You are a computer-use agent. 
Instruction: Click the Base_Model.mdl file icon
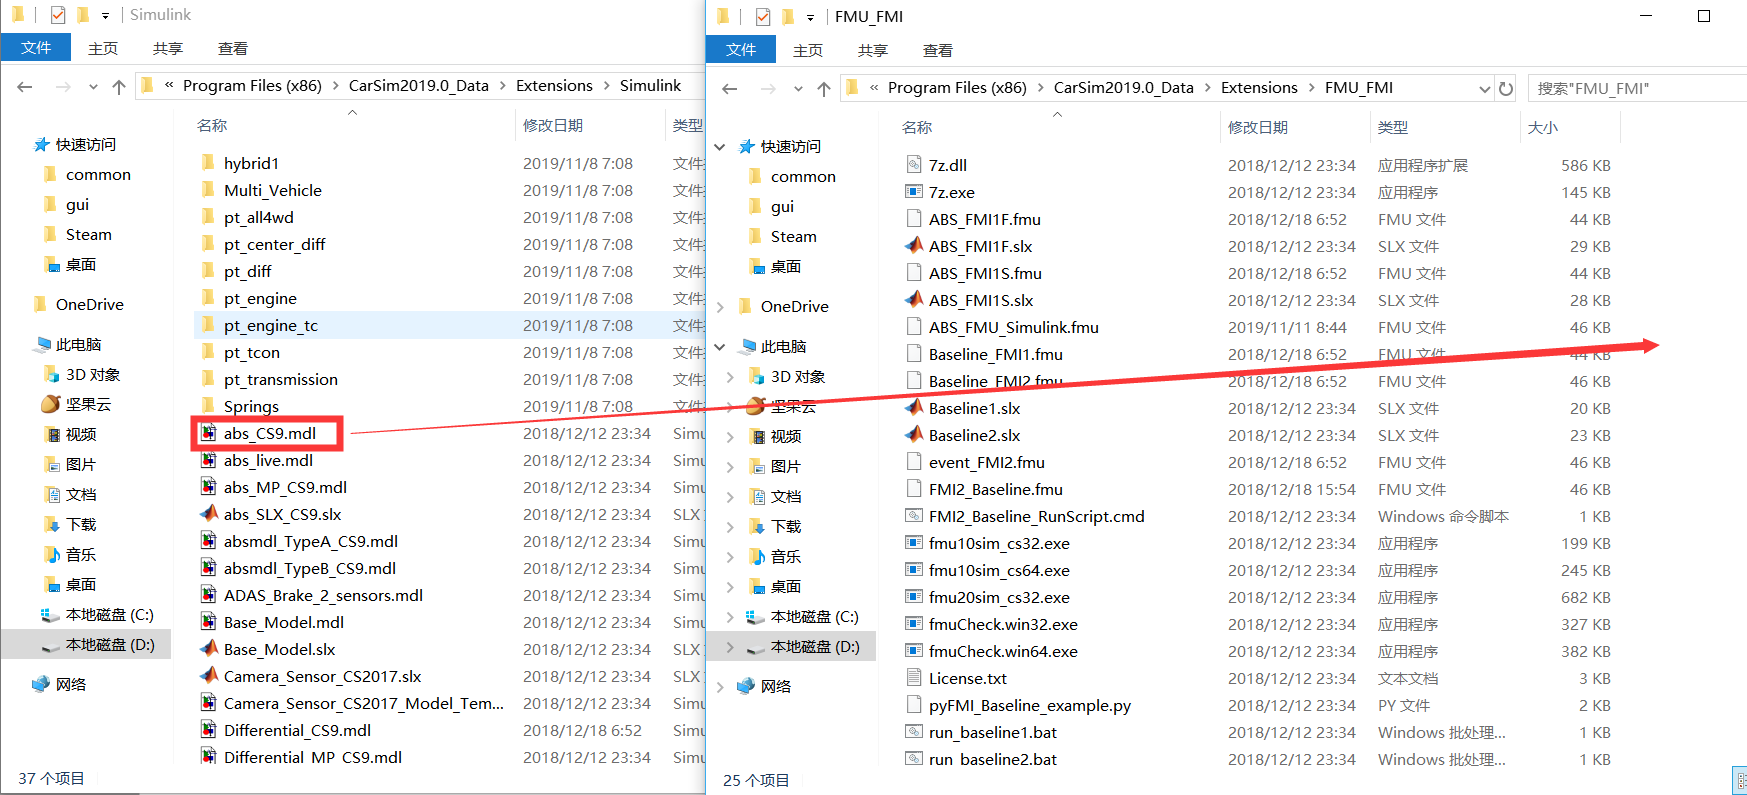(x=209, y=622)
